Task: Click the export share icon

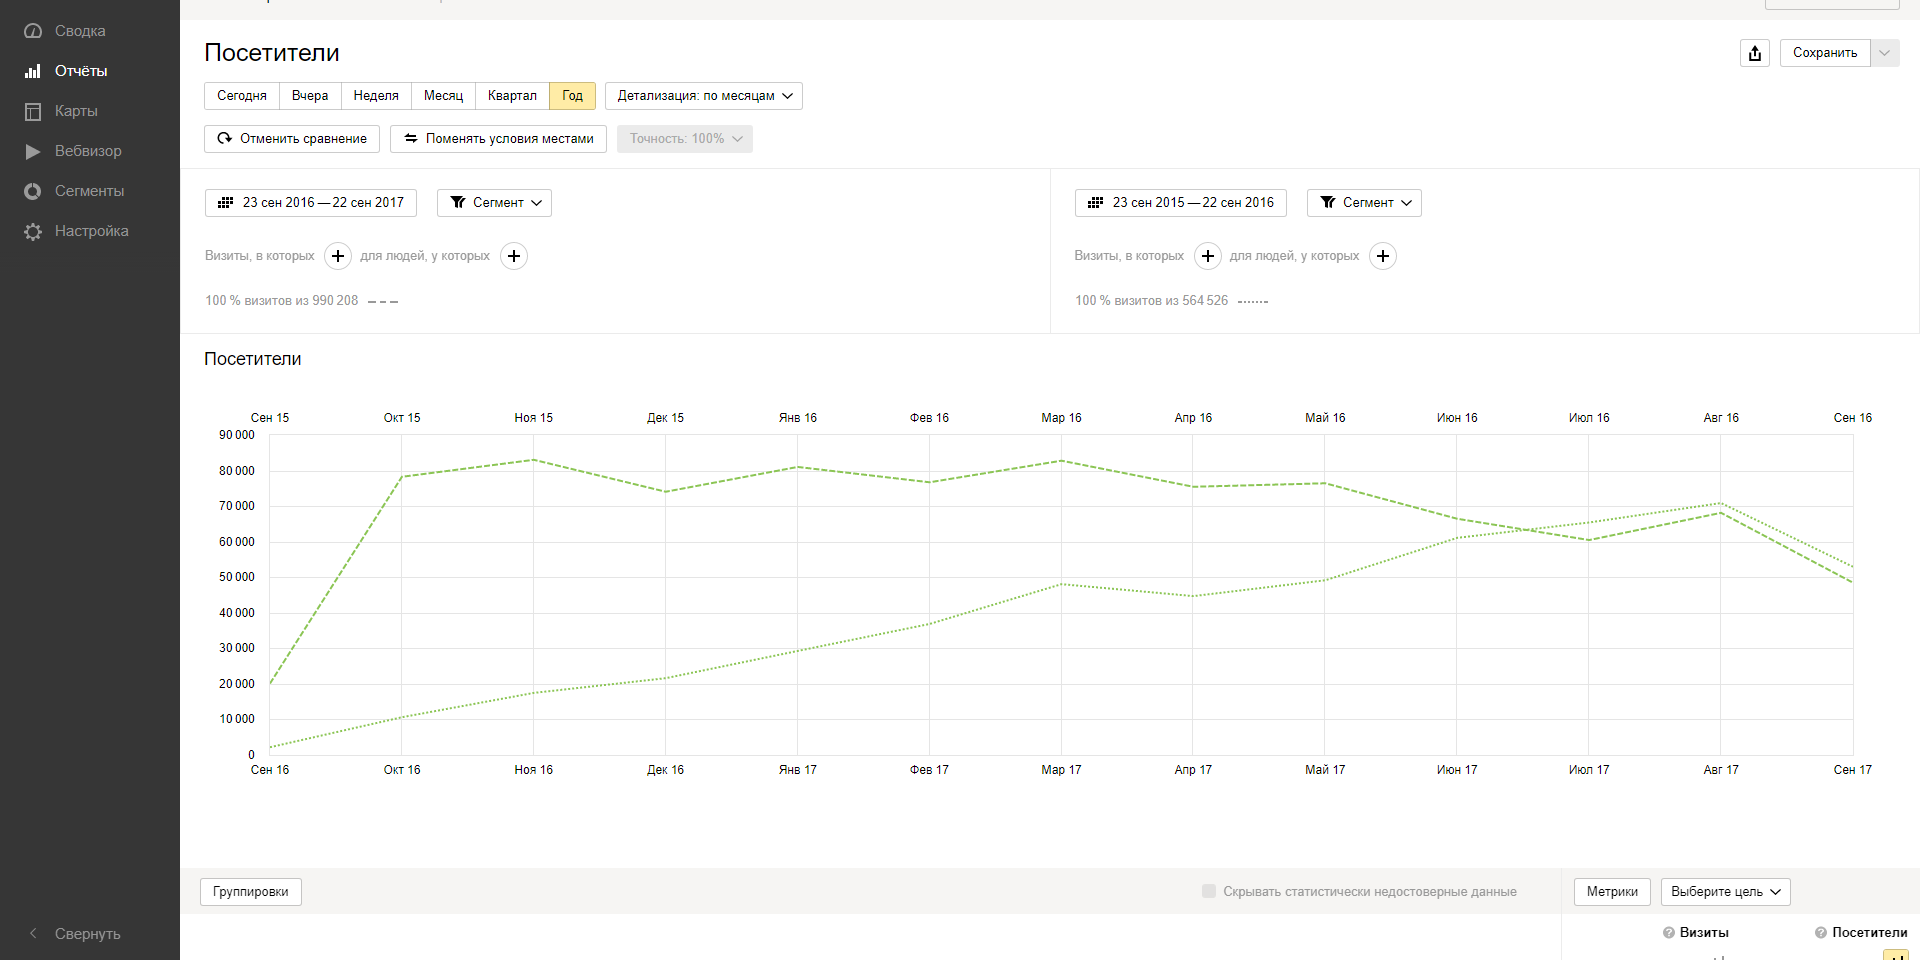Action: point(1755,53)
